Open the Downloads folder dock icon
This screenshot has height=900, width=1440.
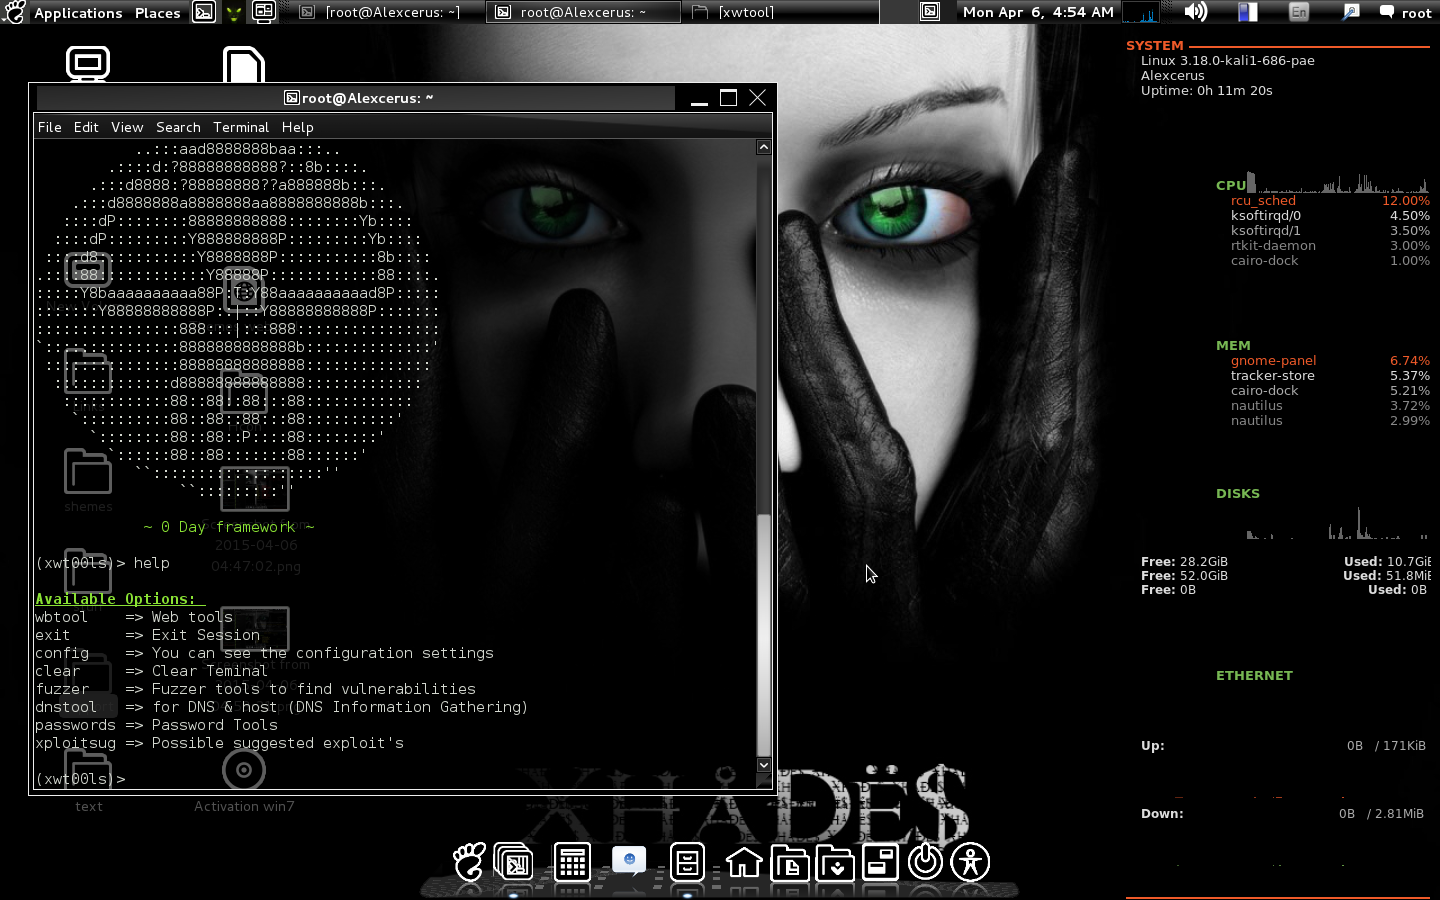835,862
